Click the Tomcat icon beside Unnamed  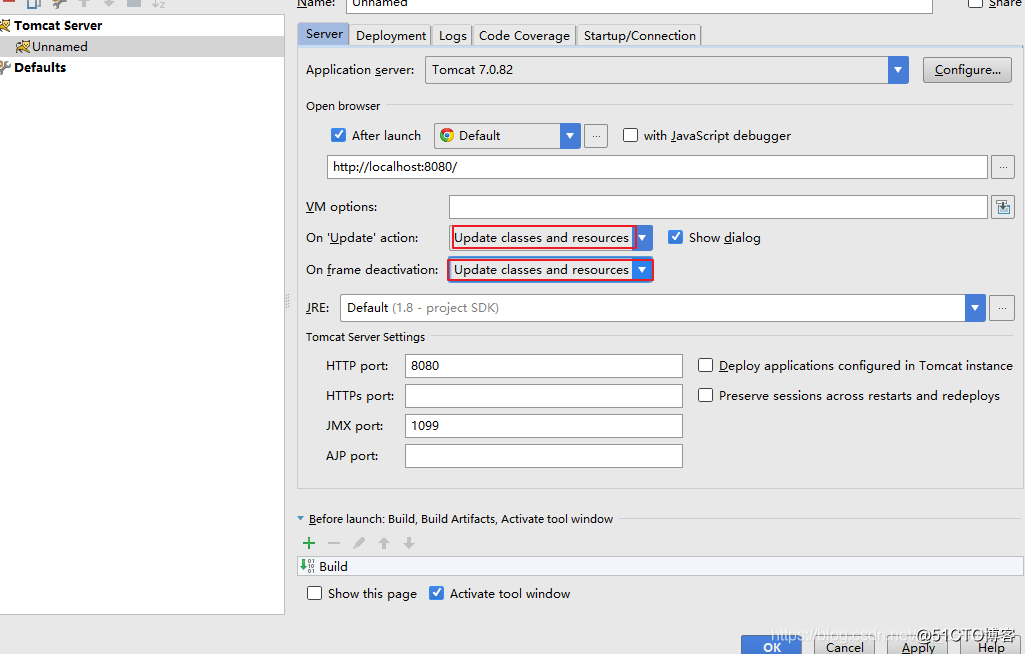click(23, 46)
